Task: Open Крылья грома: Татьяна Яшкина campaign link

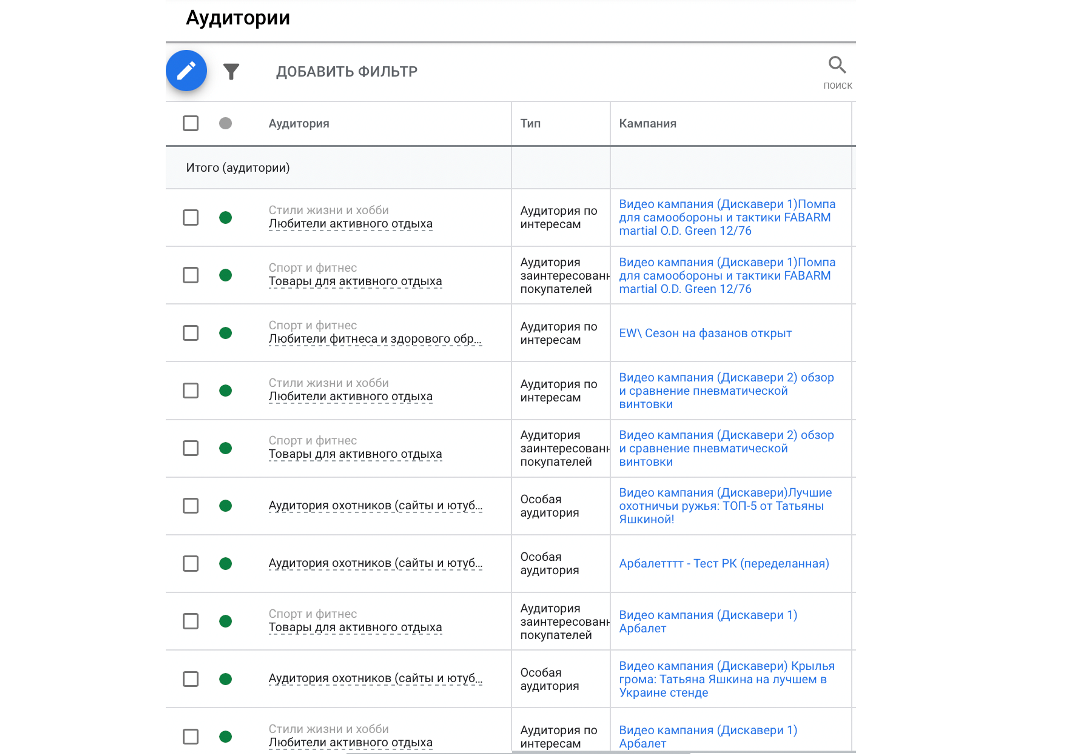Action: tap(727, 679)
